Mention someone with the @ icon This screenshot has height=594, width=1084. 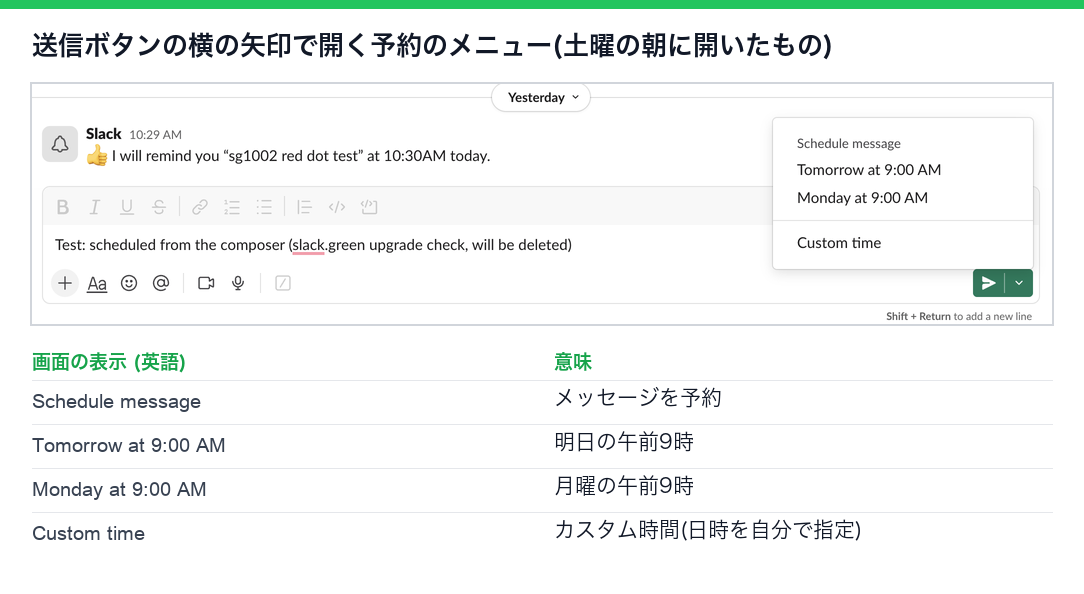click(x=161, y=283)
